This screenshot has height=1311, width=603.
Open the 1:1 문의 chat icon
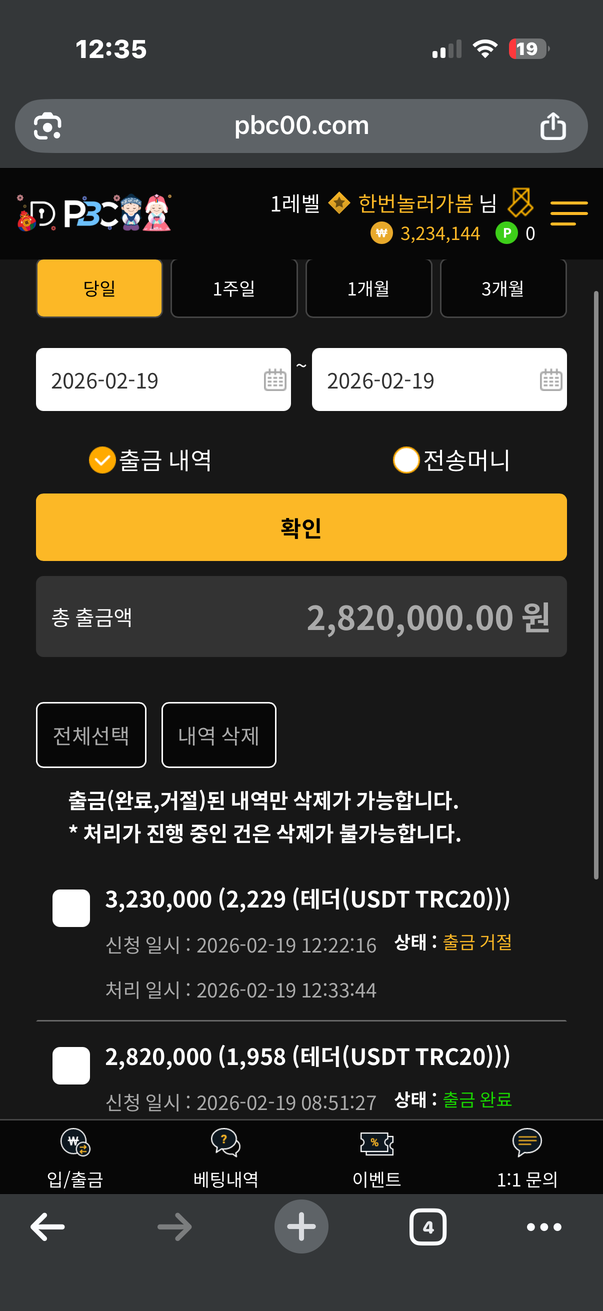click(527, 1144)
